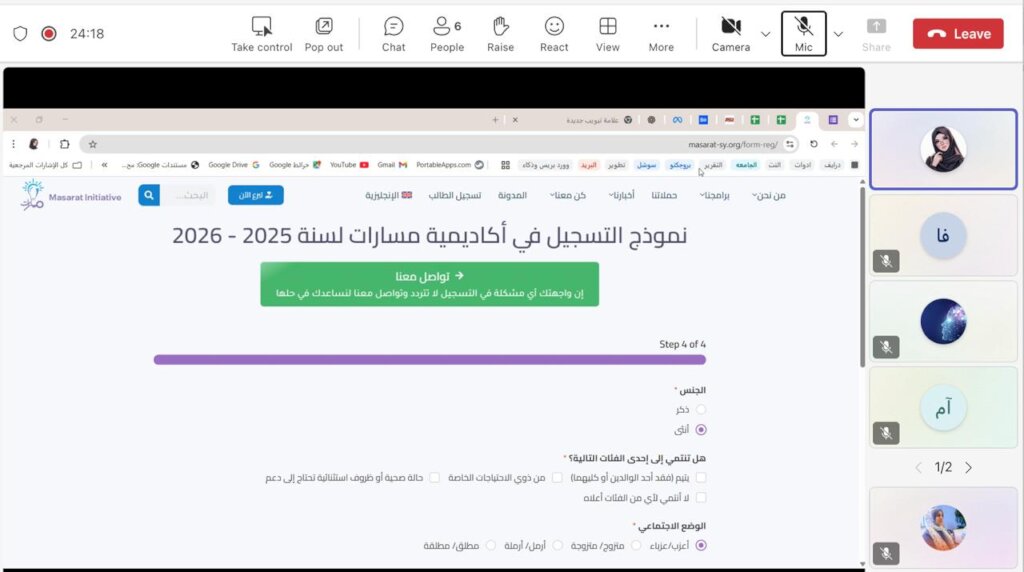Image resolution: width=1024 pixels, height=572 pixels.
Task: Go to next page of participants
Action: point(968,467)
